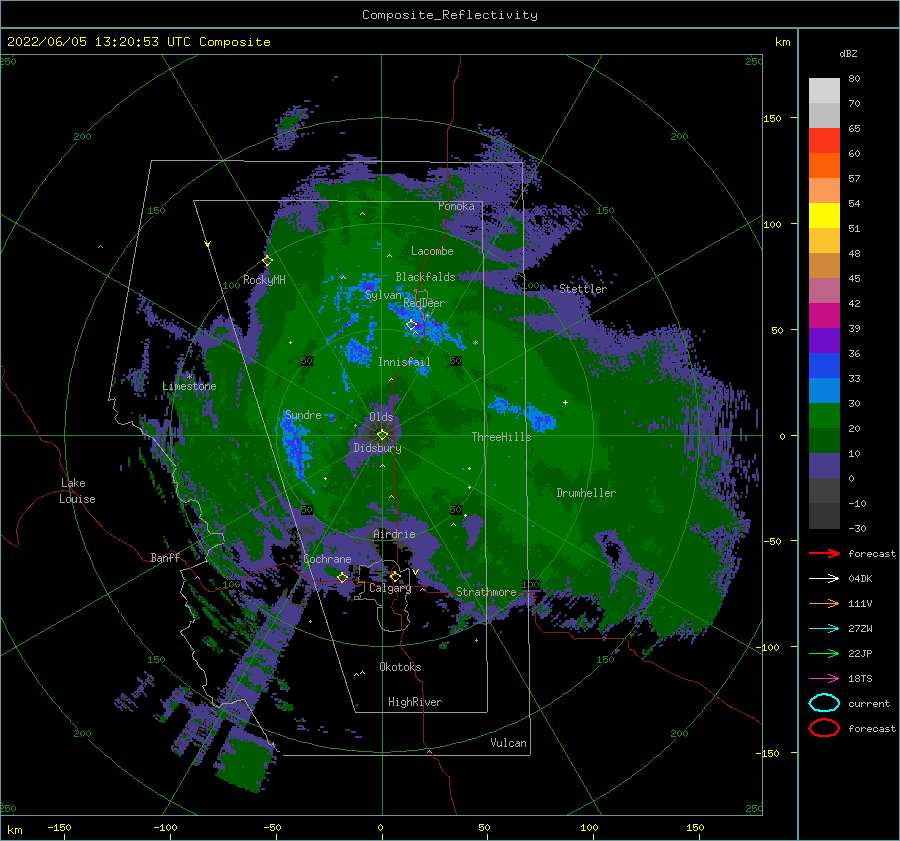Click the Composite_Reflectivity title

pos(449,15)
